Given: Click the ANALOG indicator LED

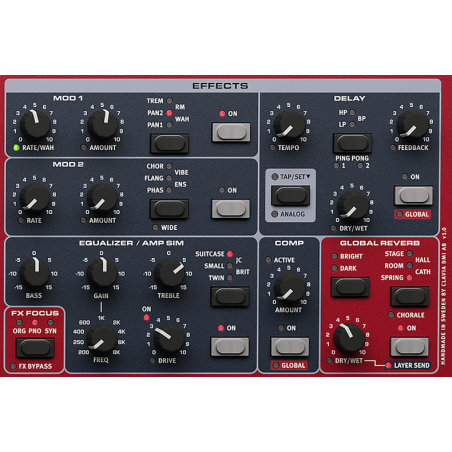Looking at the screenshot, I should pos(274,214).
